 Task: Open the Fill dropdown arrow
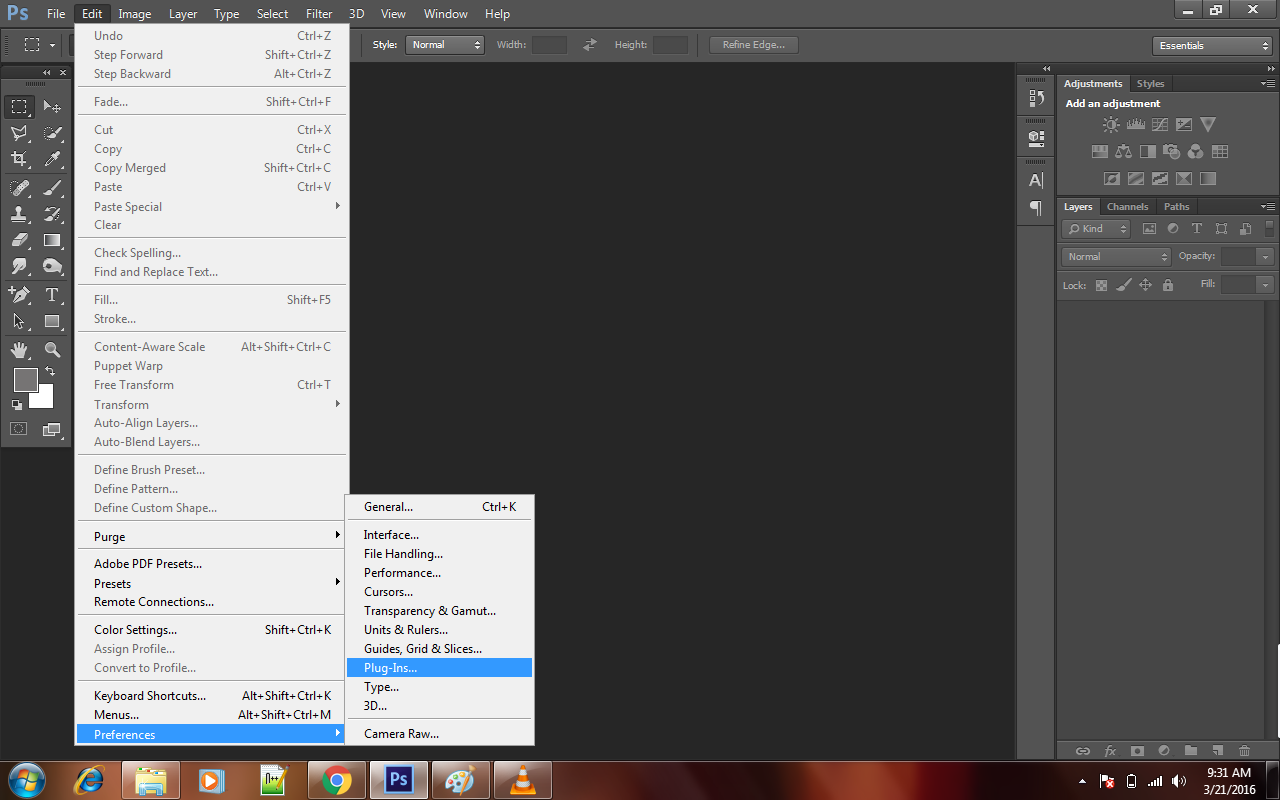1266,285
